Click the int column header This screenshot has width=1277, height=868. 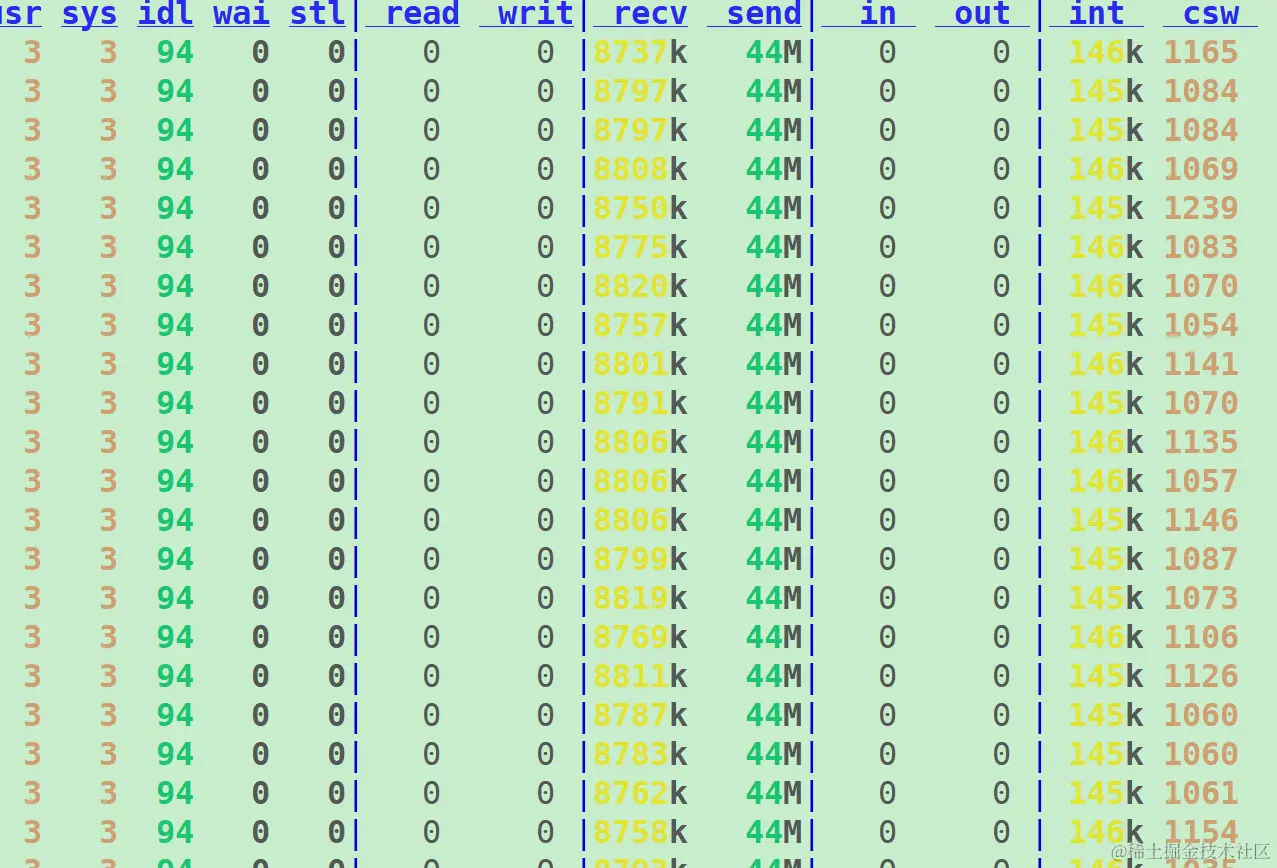[1096, 15]
